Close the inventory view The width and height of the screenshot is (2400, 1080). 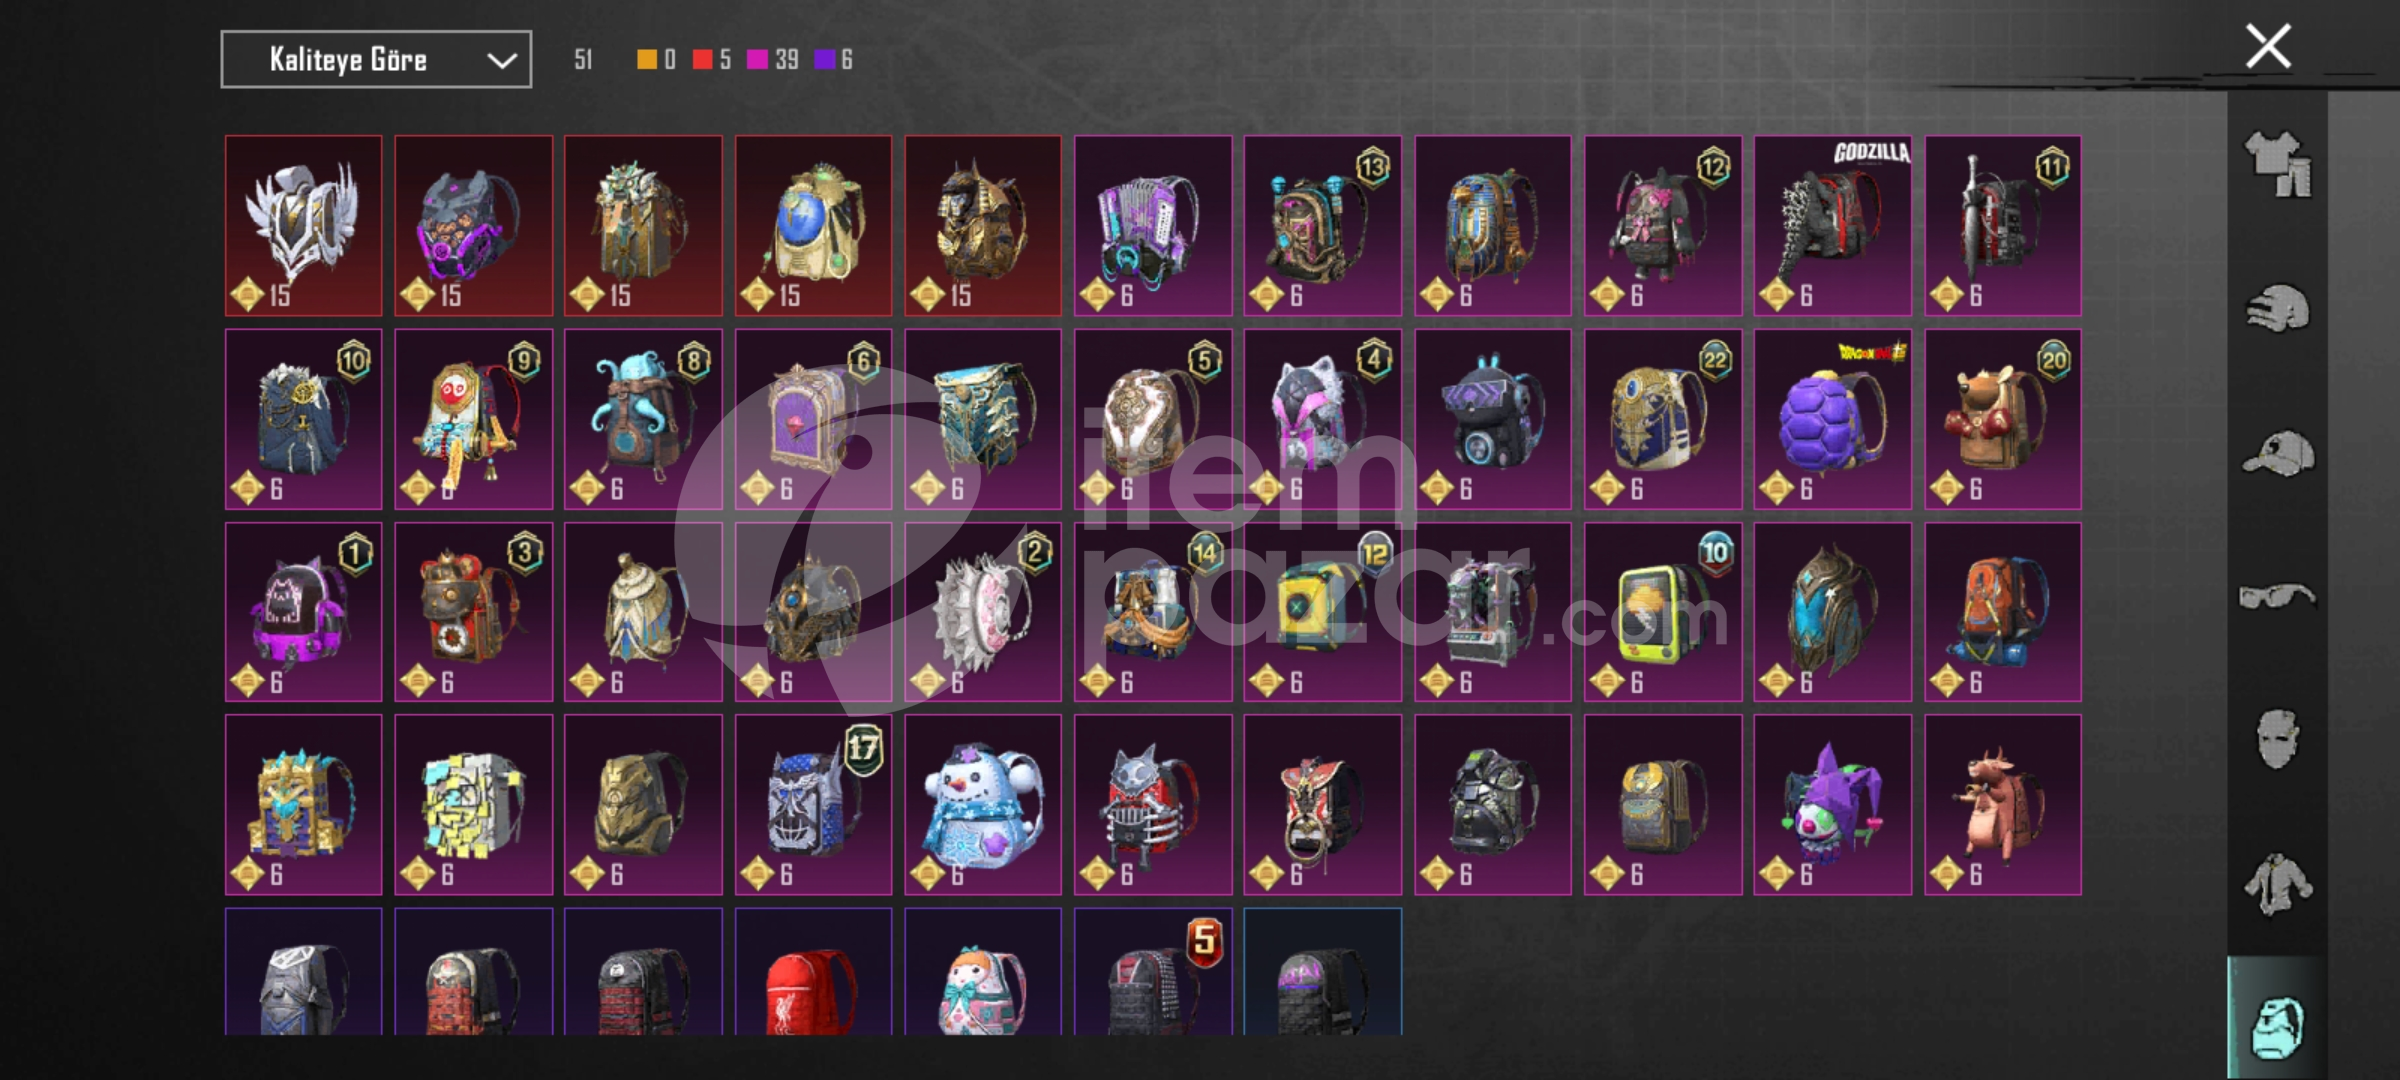[2268, 46]
